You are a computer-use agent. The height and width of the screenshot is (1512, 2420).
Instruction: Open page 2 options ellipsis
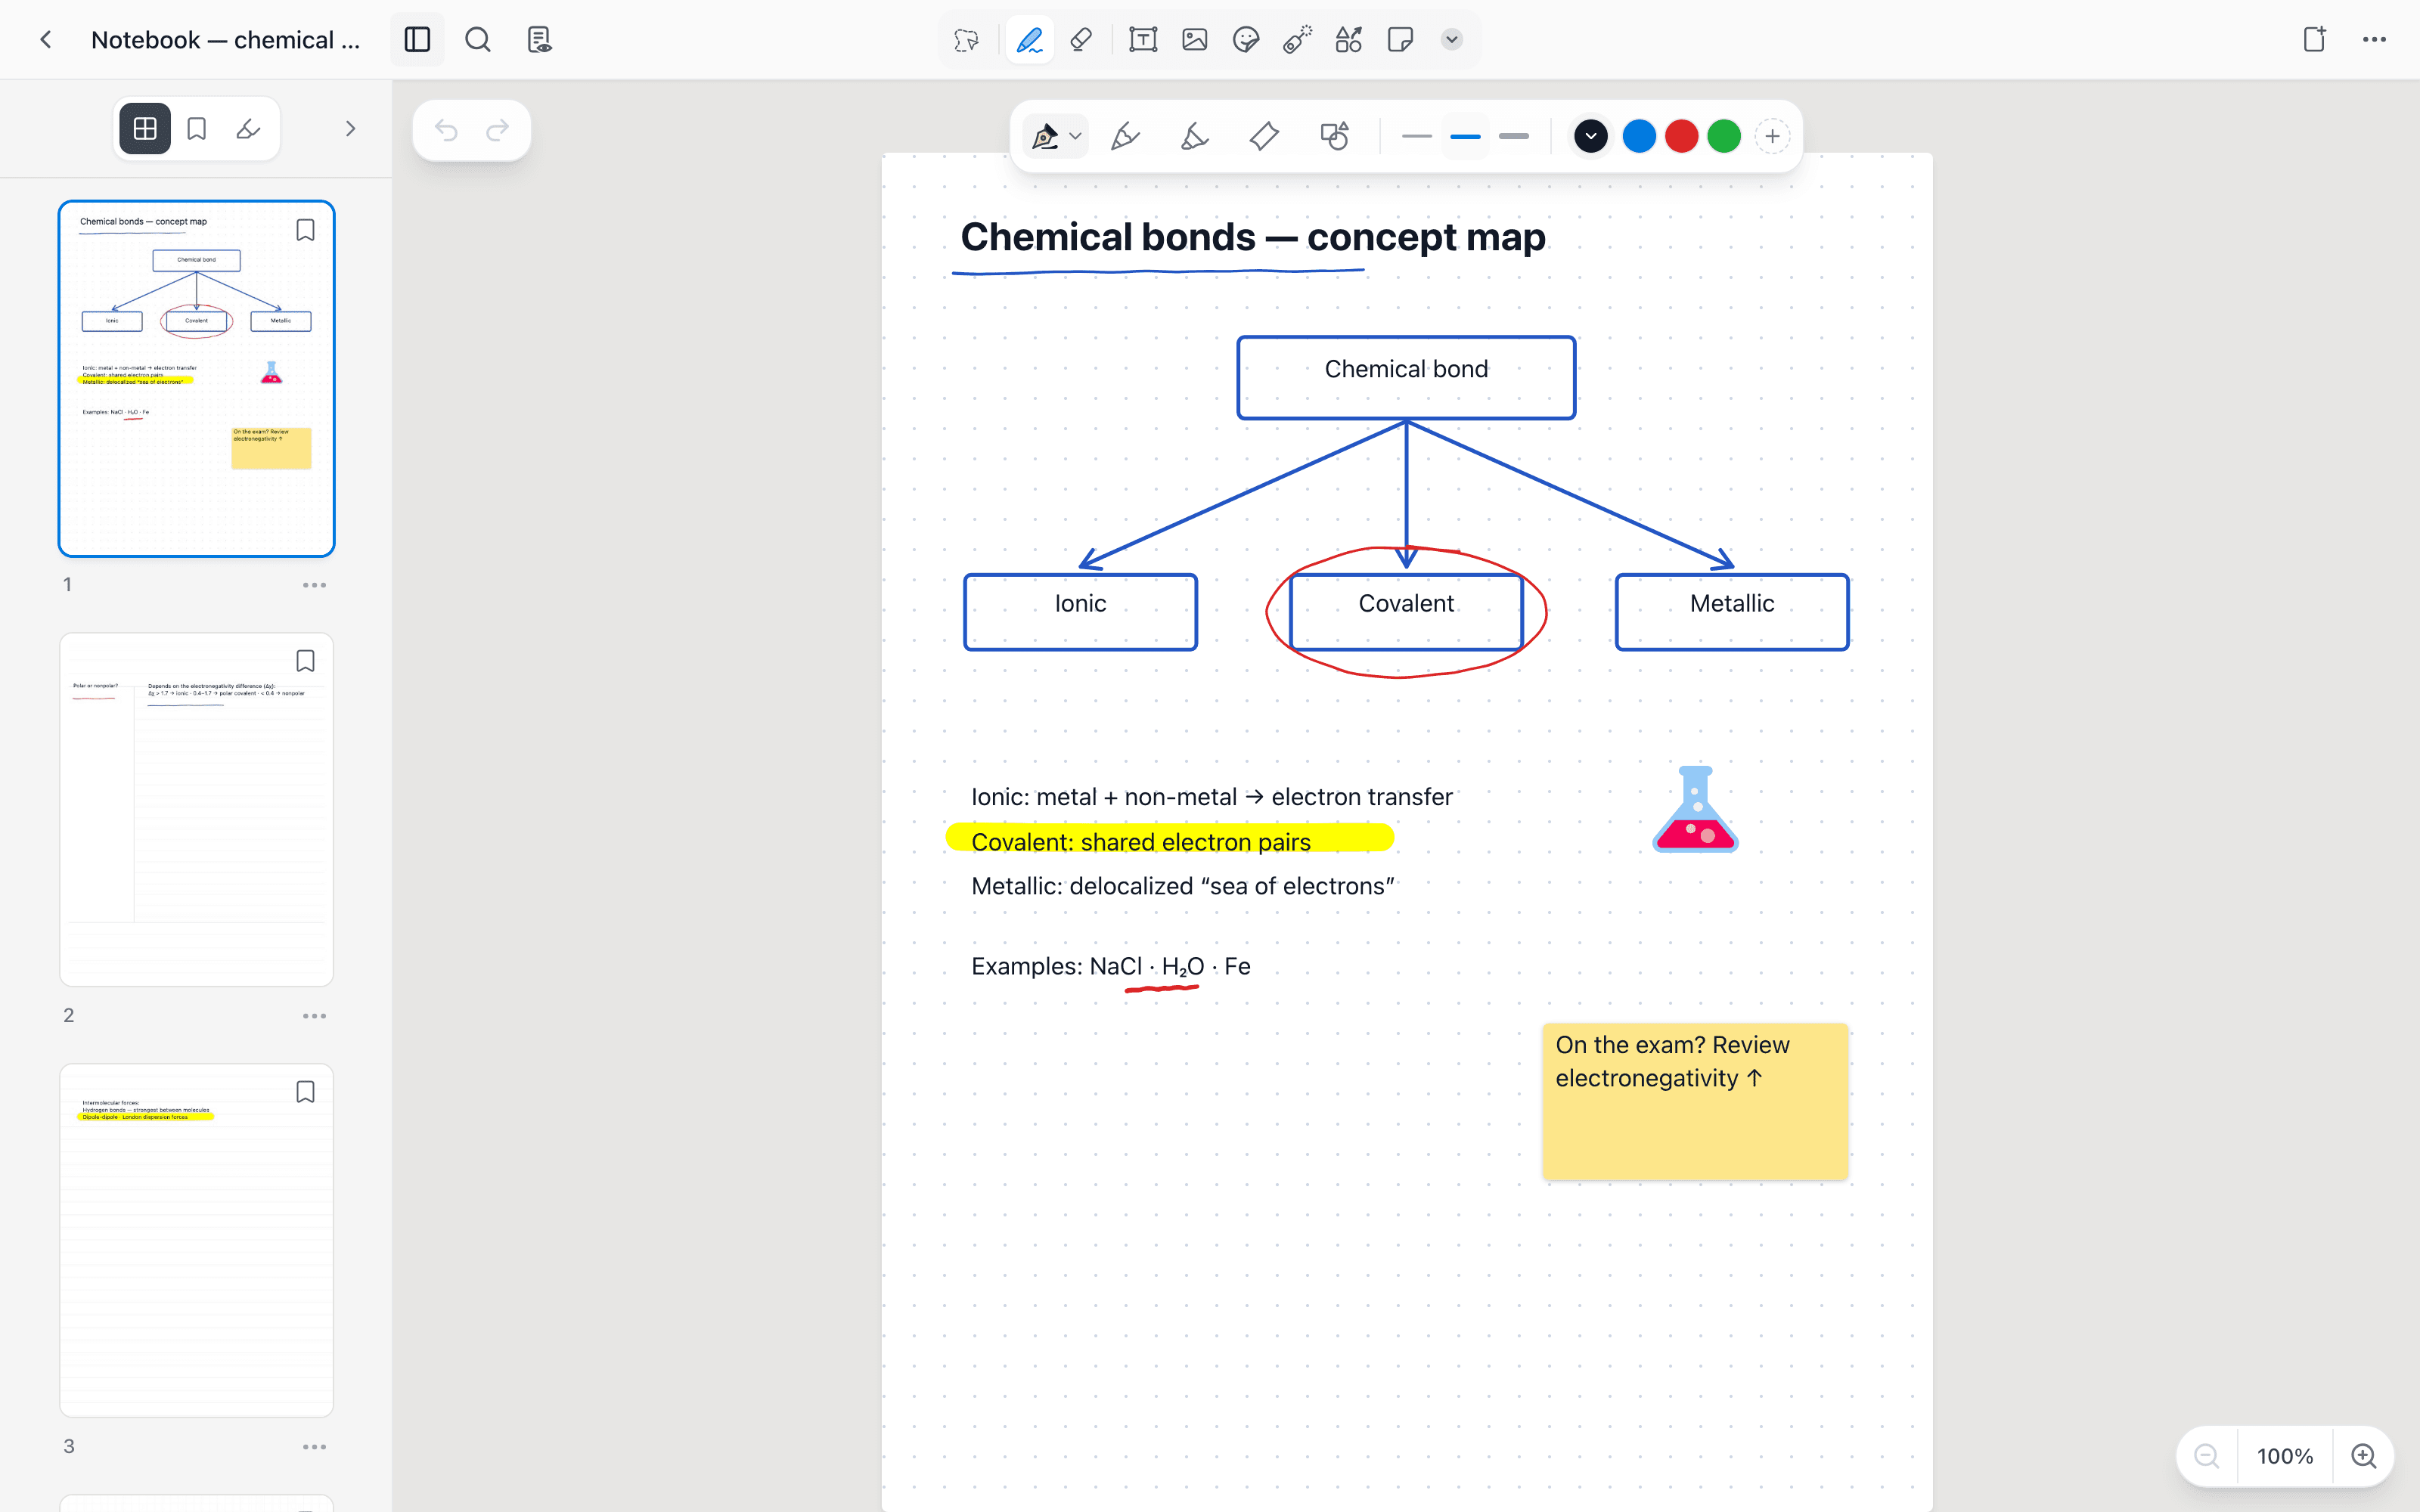(314, 1016)
